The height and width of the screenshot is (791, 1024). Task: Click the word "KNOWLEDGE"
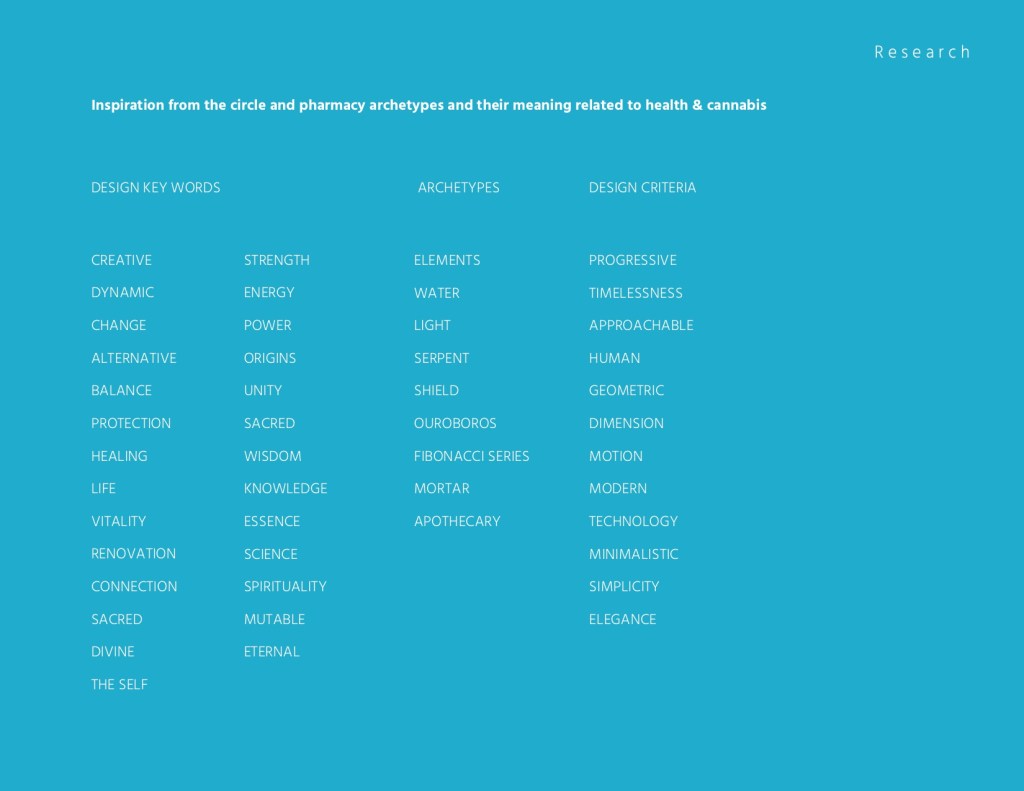(x=285, y=489)
